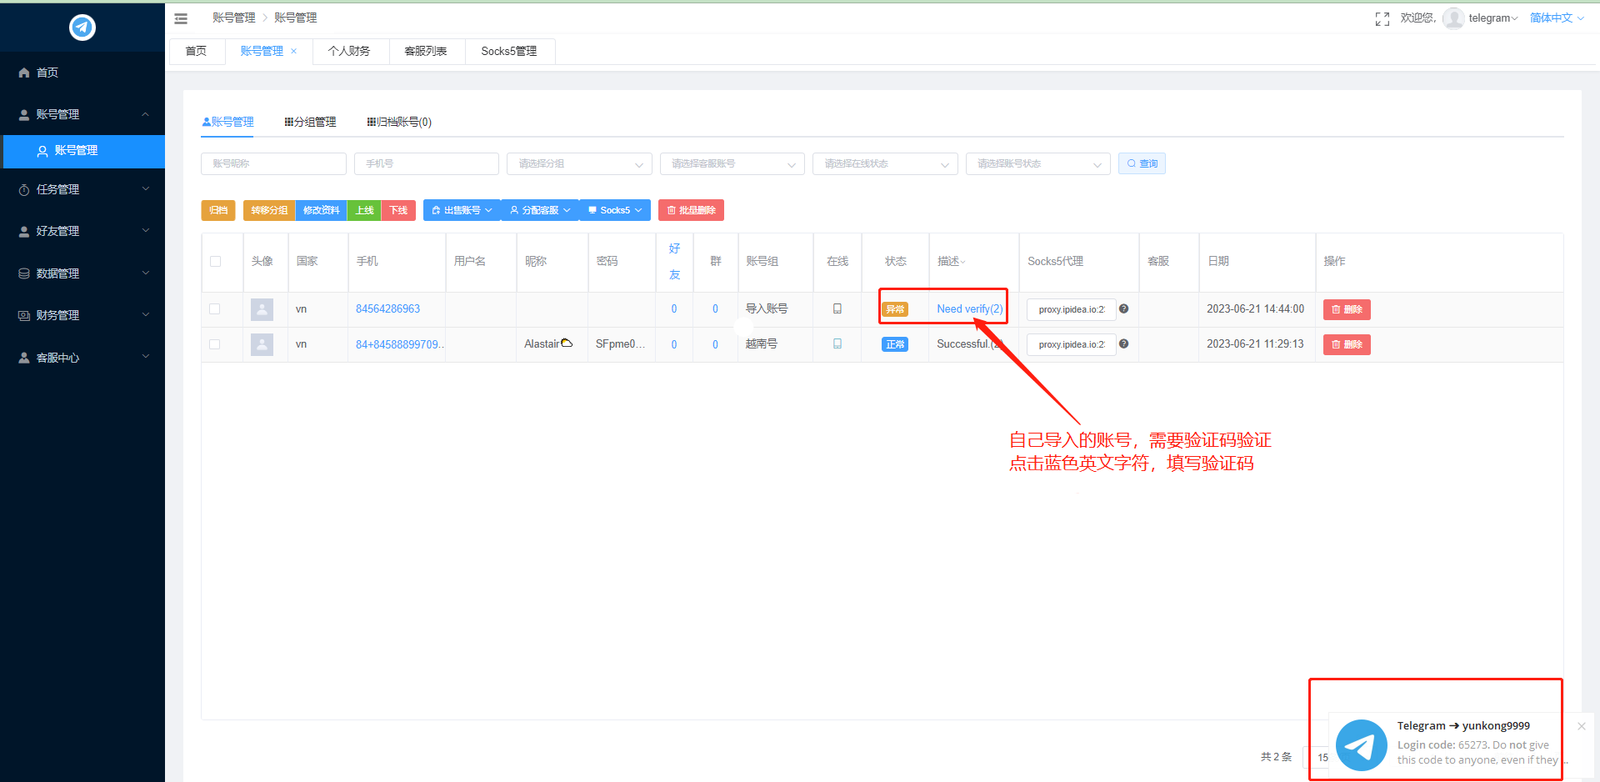Viewport: 1600px width, 782px height.
Task: Dismiss the Telegram login code notification
Action: tap(1581, 726)
